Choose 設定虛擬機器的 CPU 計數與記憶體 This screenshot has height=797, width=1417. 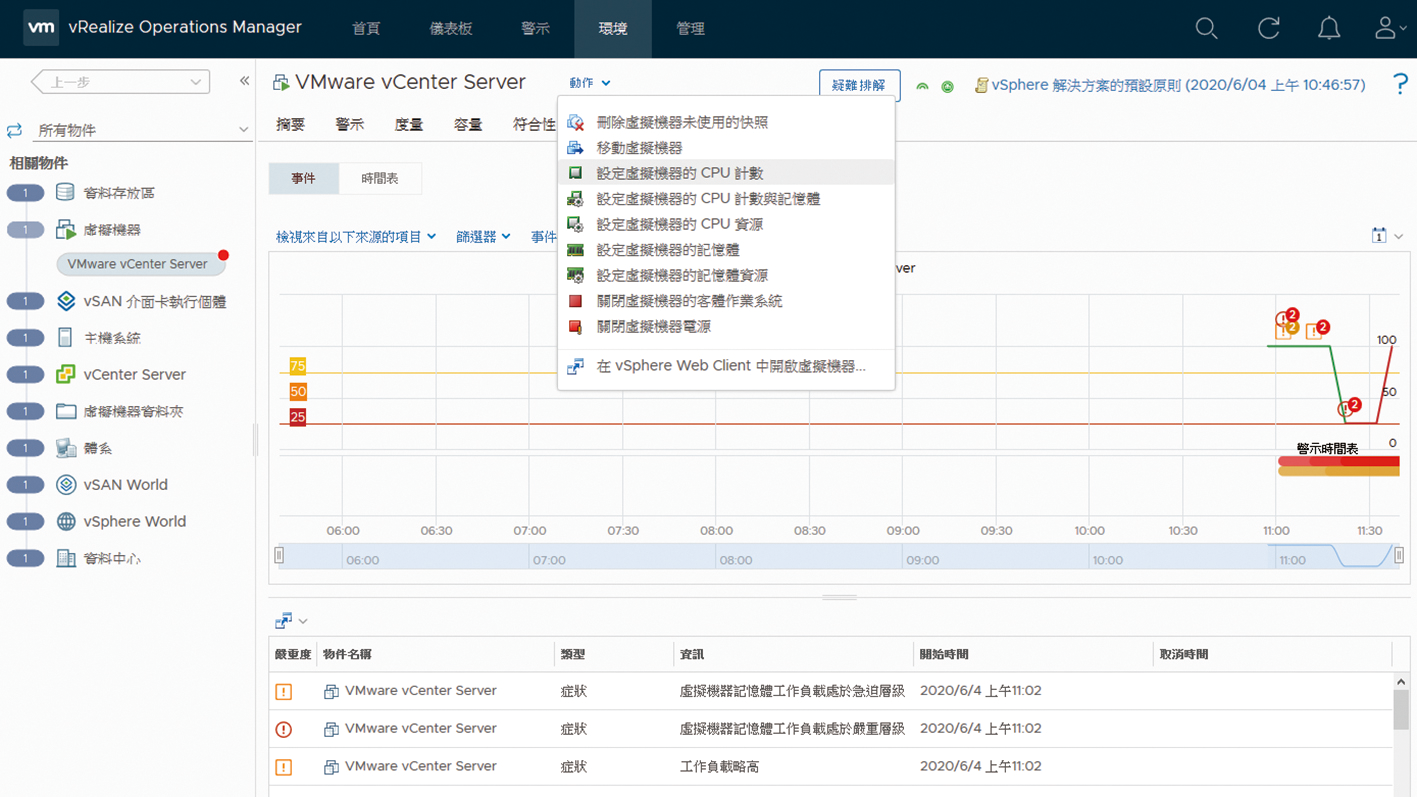pyautogui.click(x=726, y=199)
